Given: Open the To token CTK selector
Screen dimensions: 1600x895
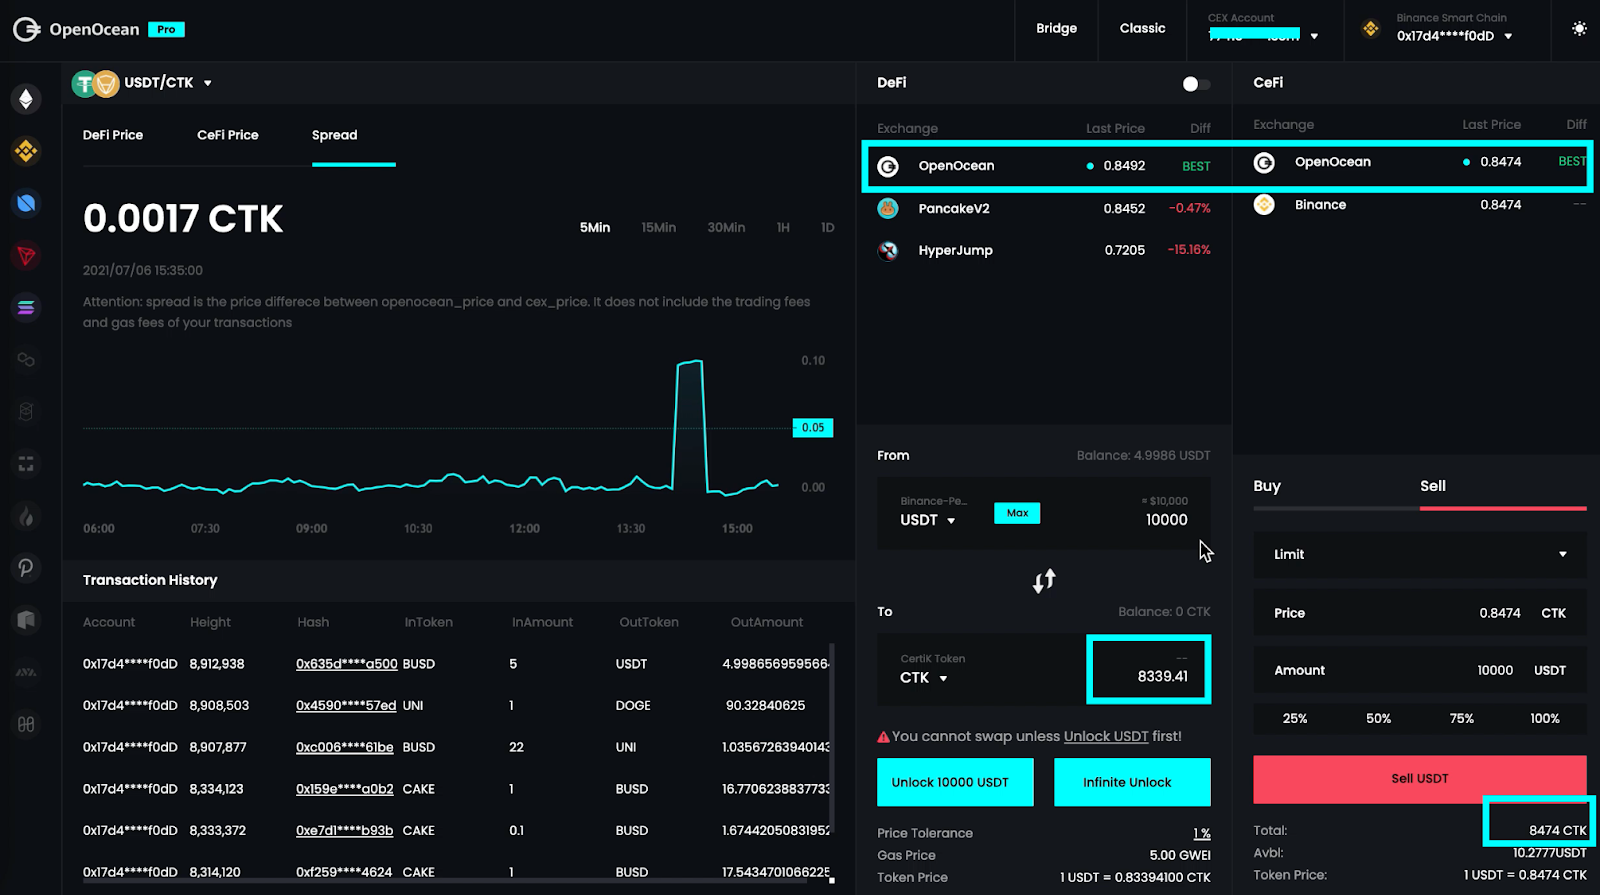Looking at the screenshot, I should (924, 677).
